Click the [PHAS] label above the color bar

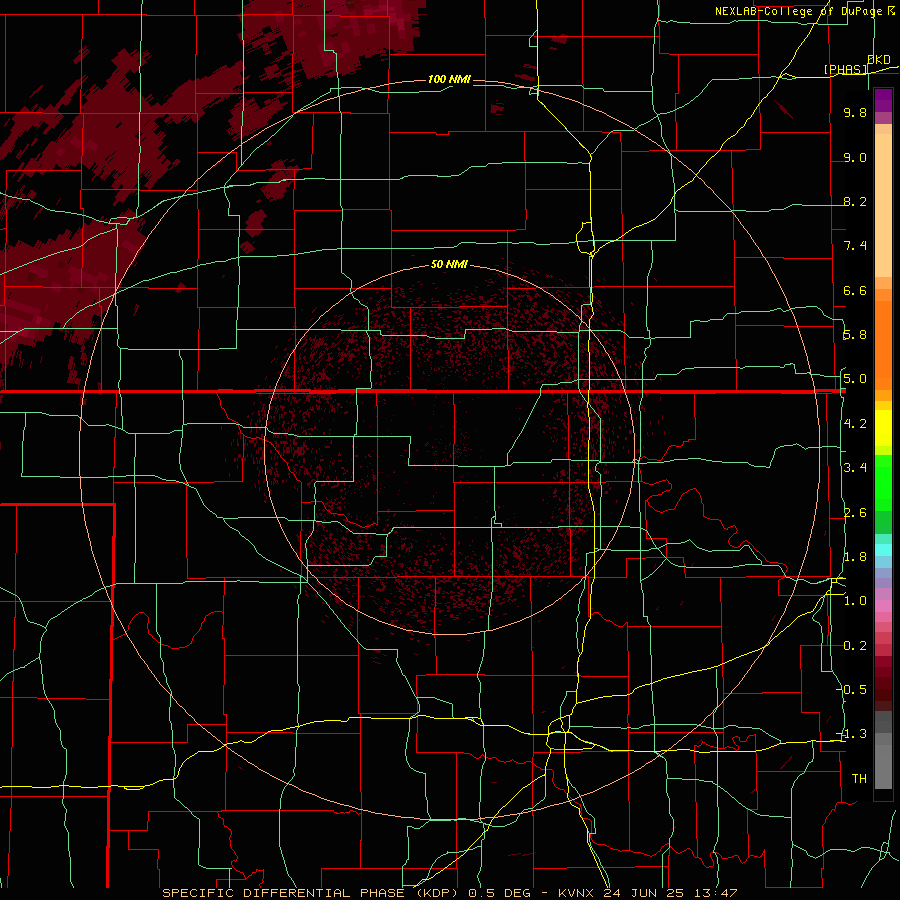pyautogui.click(x=846, y=69)
